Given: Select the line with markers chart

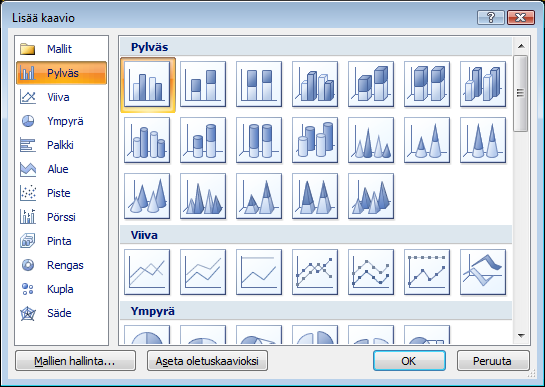Looking at the screenshot, I should 315,272.
